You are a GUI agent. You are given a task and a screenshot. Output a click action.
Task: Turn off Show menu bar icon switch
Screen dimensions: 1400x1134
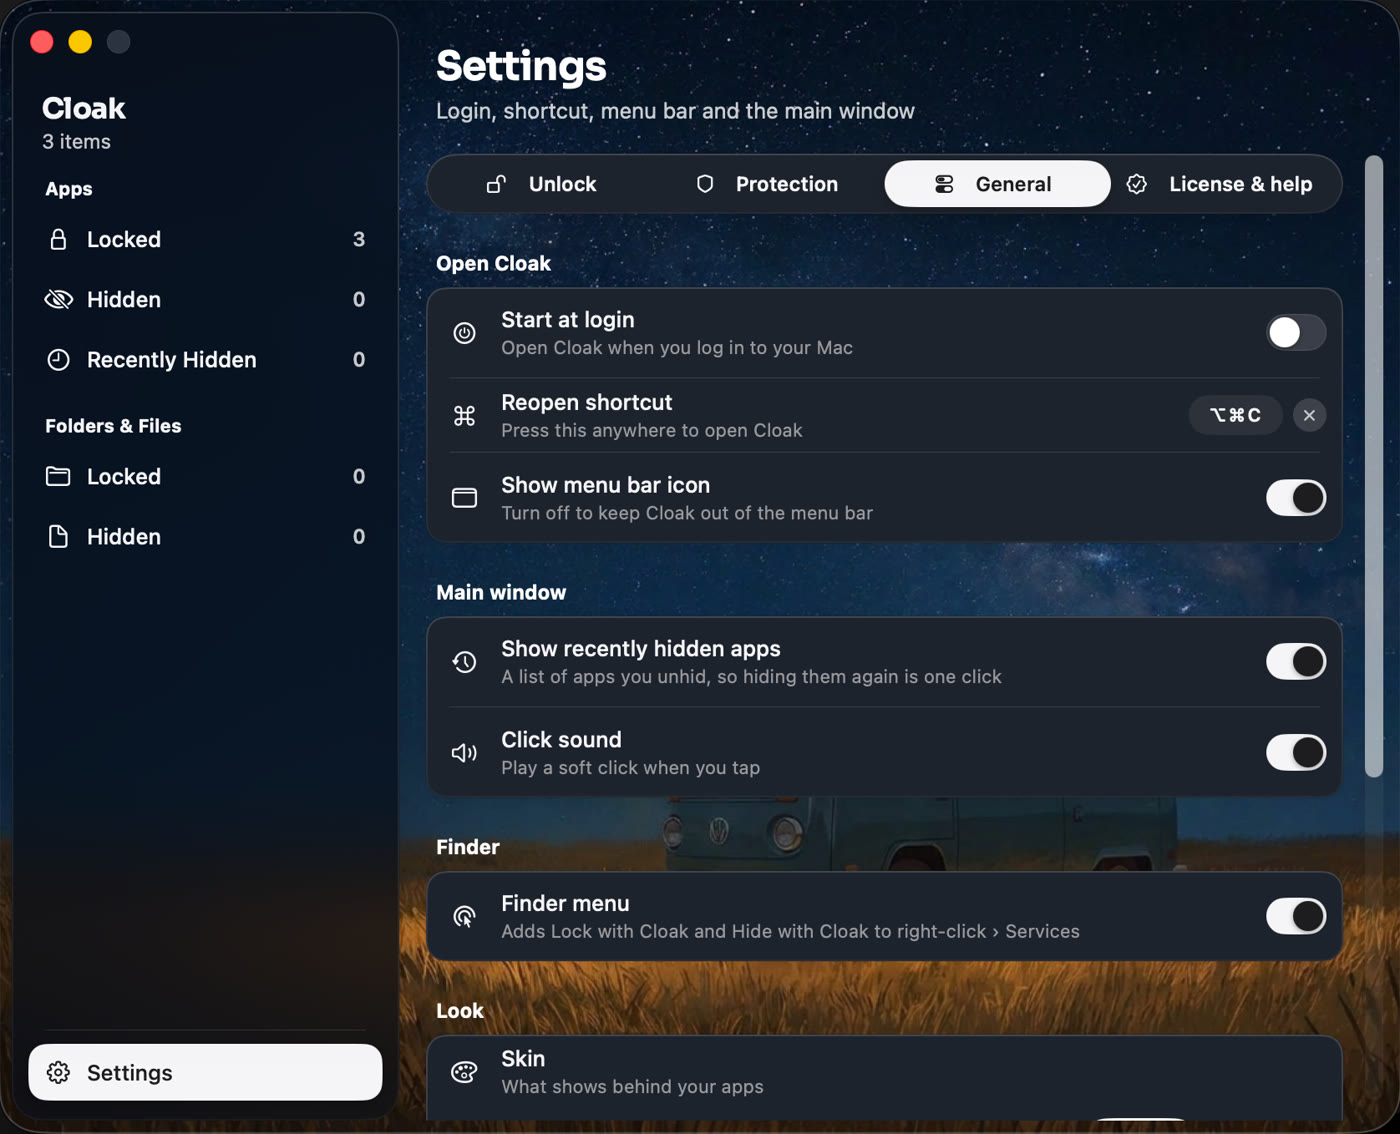[1296, 498]
